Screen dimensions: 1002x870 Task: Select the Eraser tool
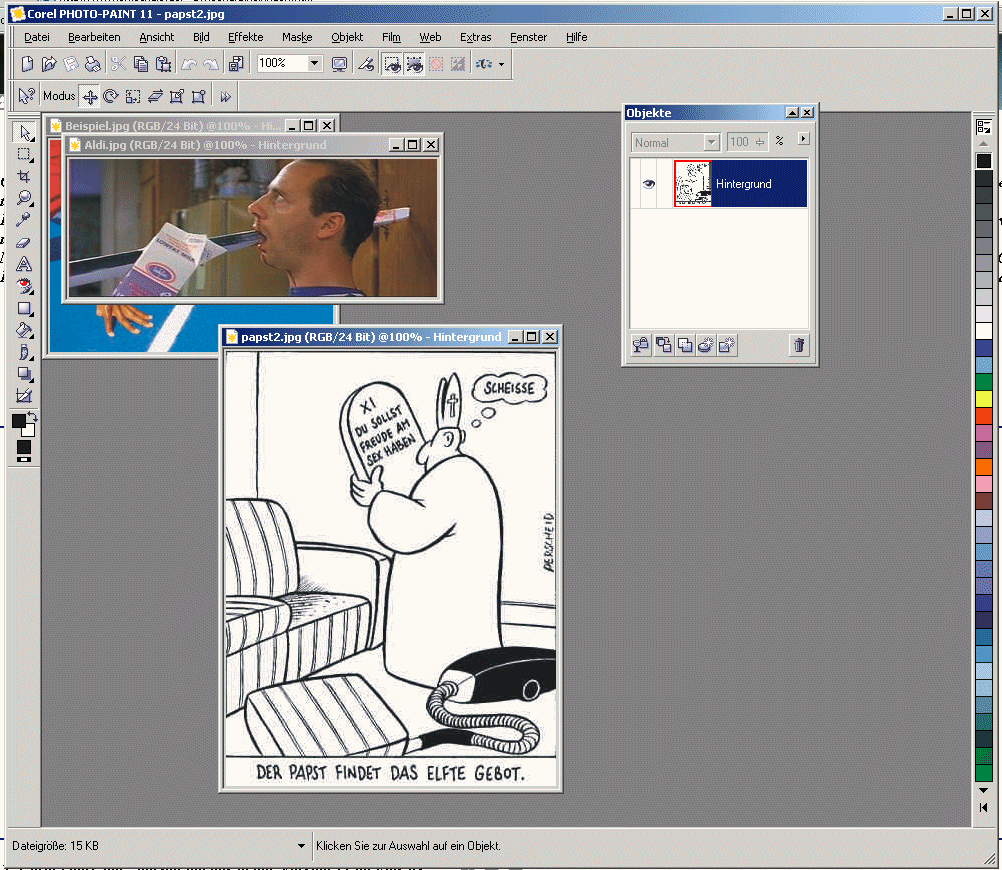tap(24, 242)
